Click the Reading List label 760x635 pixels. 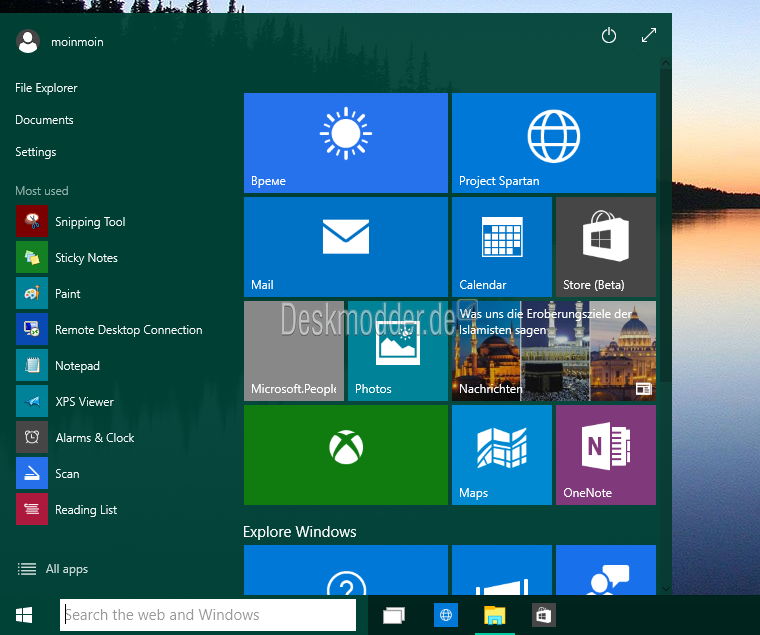86,510
